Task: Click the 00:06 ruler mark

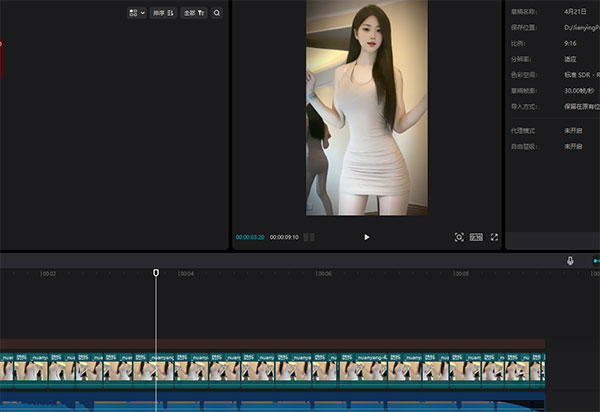Action: tap(323, 274)
